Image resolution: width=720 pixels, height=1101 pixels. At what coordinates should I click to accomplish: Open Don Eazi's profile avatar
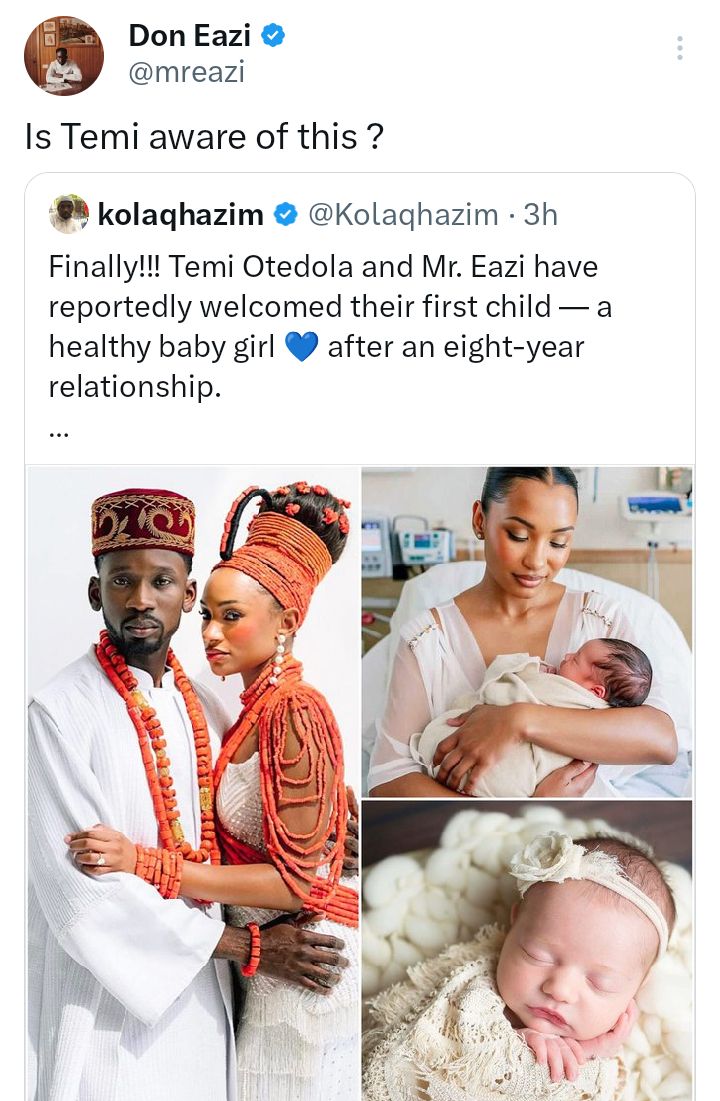(x=63, y=56)
